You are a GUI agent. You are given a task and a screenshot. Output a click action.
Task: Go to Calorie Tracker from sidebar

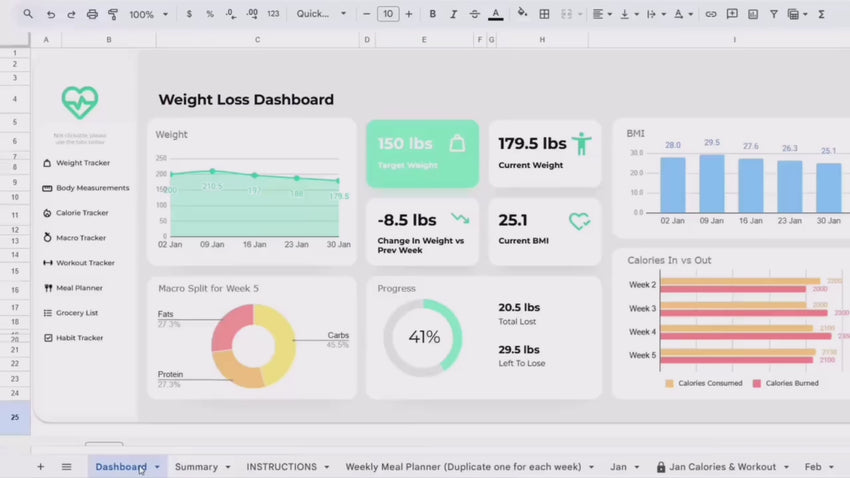[82, 213]
